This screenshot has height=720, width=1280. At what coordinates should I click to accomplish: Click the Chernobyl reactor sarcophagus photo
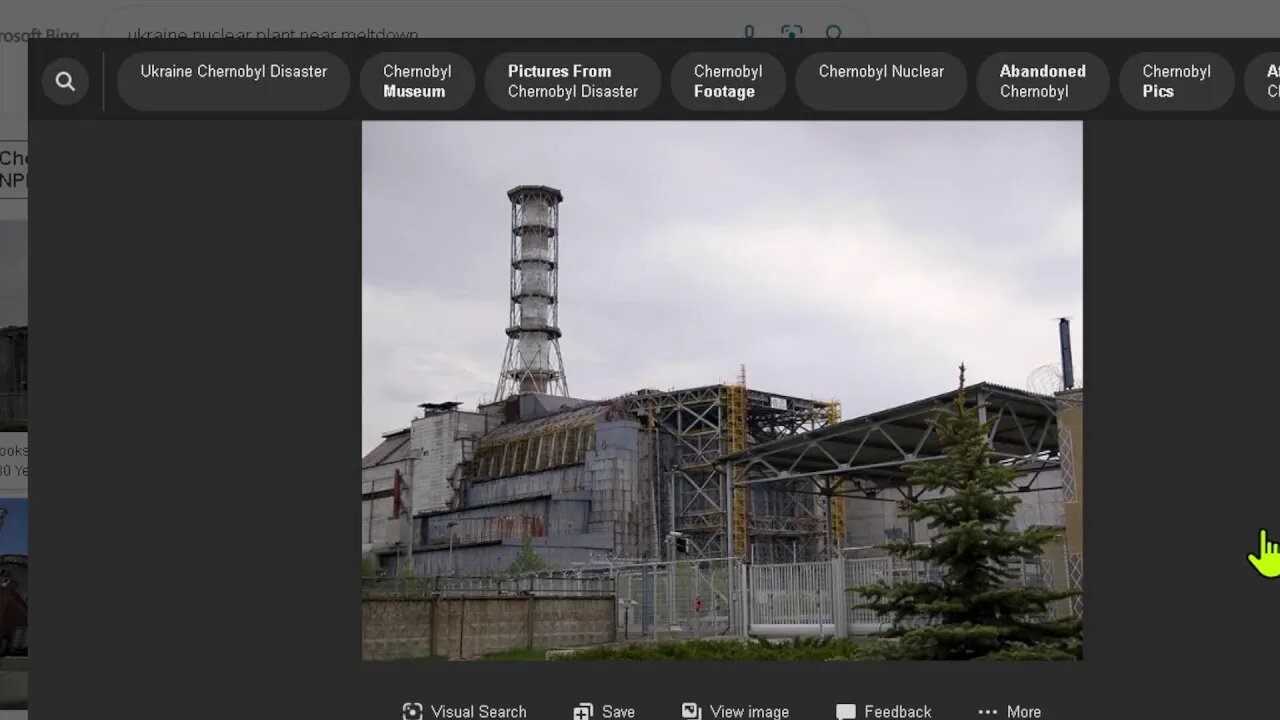(x=722, y=390)
